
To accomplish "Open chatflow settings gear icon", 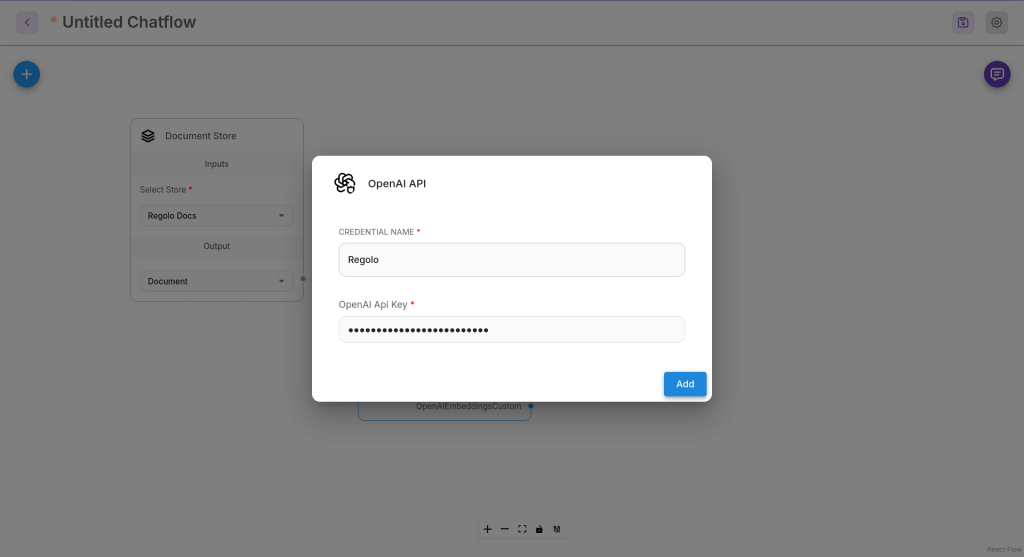I will pyautogui.click(x=997, y=22).
